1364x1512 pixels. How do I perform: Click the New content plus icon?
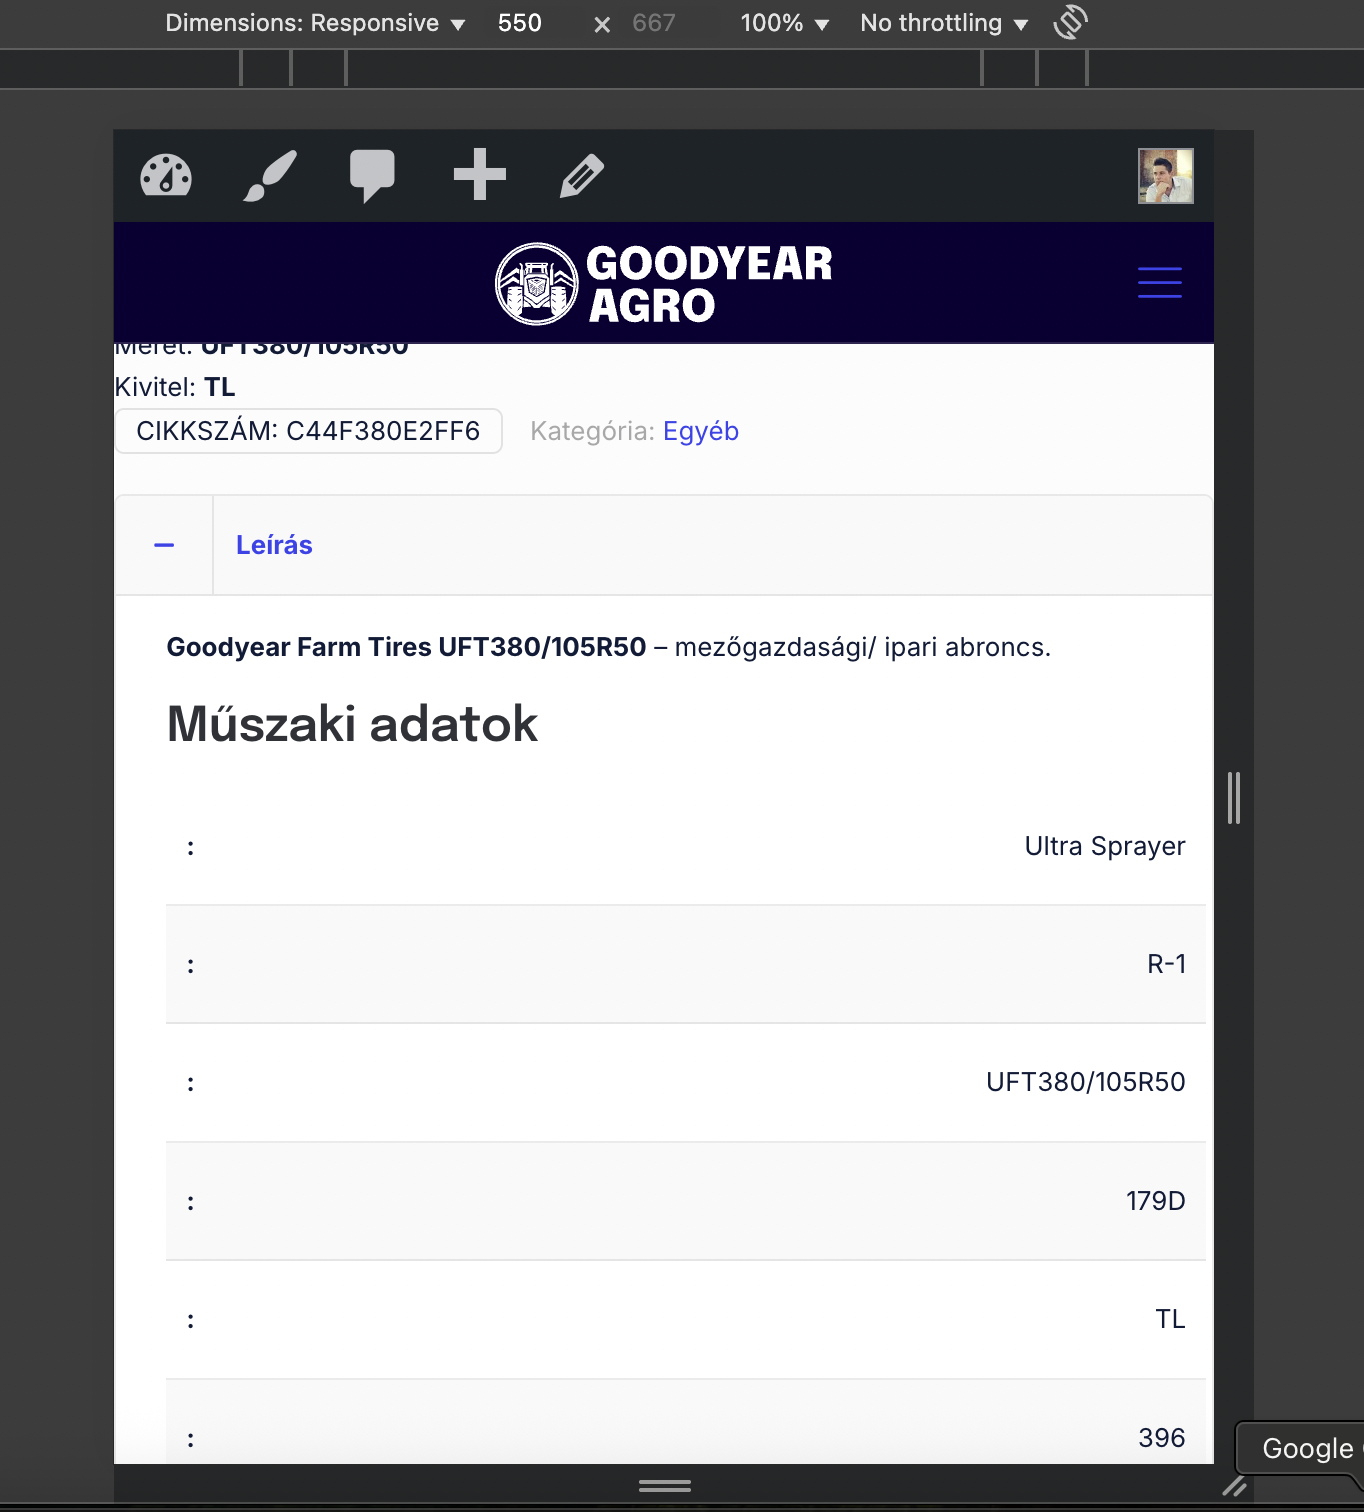point(480,175)
